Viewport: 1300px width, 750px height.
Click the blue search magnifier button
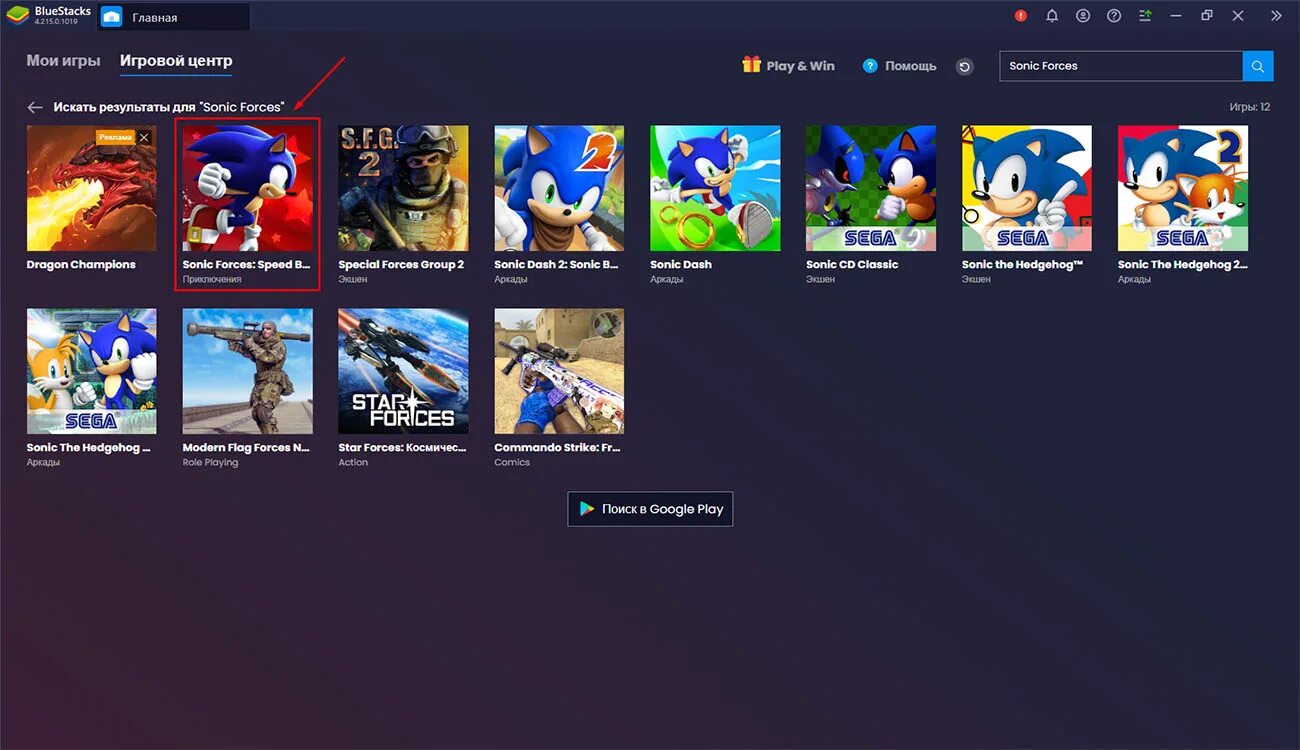click(x=1258, y=66)
